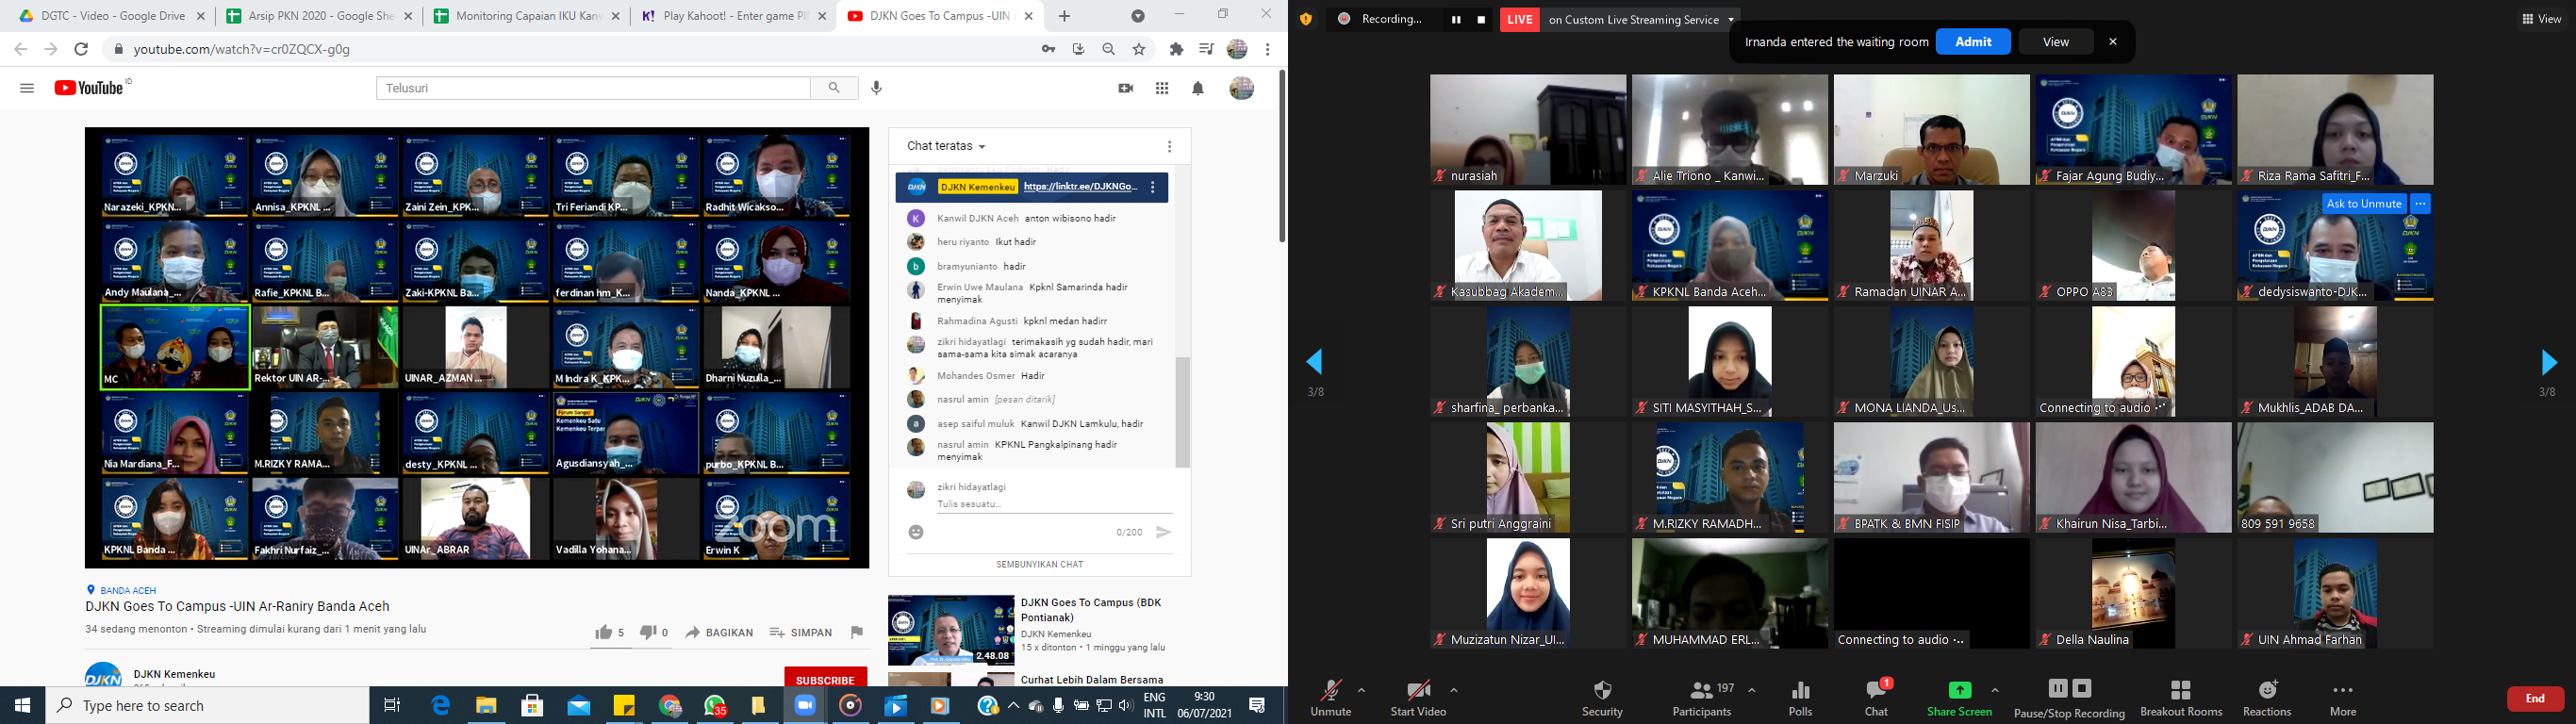
Task: Open the live streaming service dropdown arrow
Action: 1731,20
